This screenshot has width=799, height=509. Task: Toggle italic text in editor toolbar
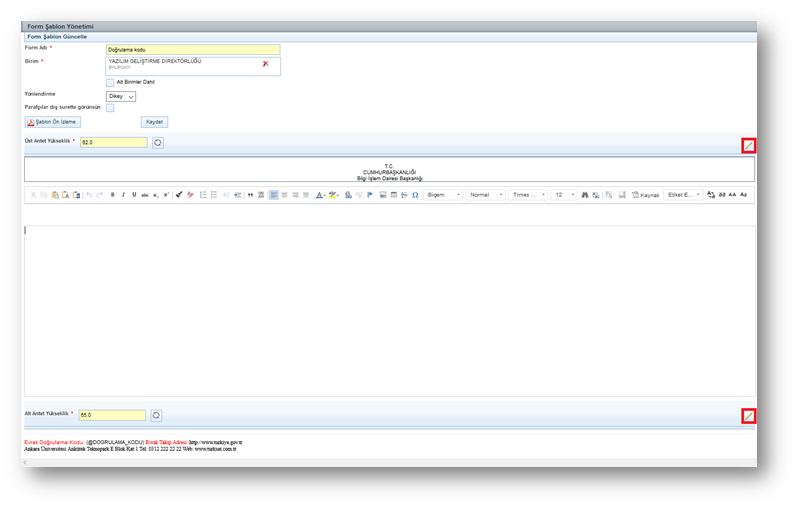[123, 195]
